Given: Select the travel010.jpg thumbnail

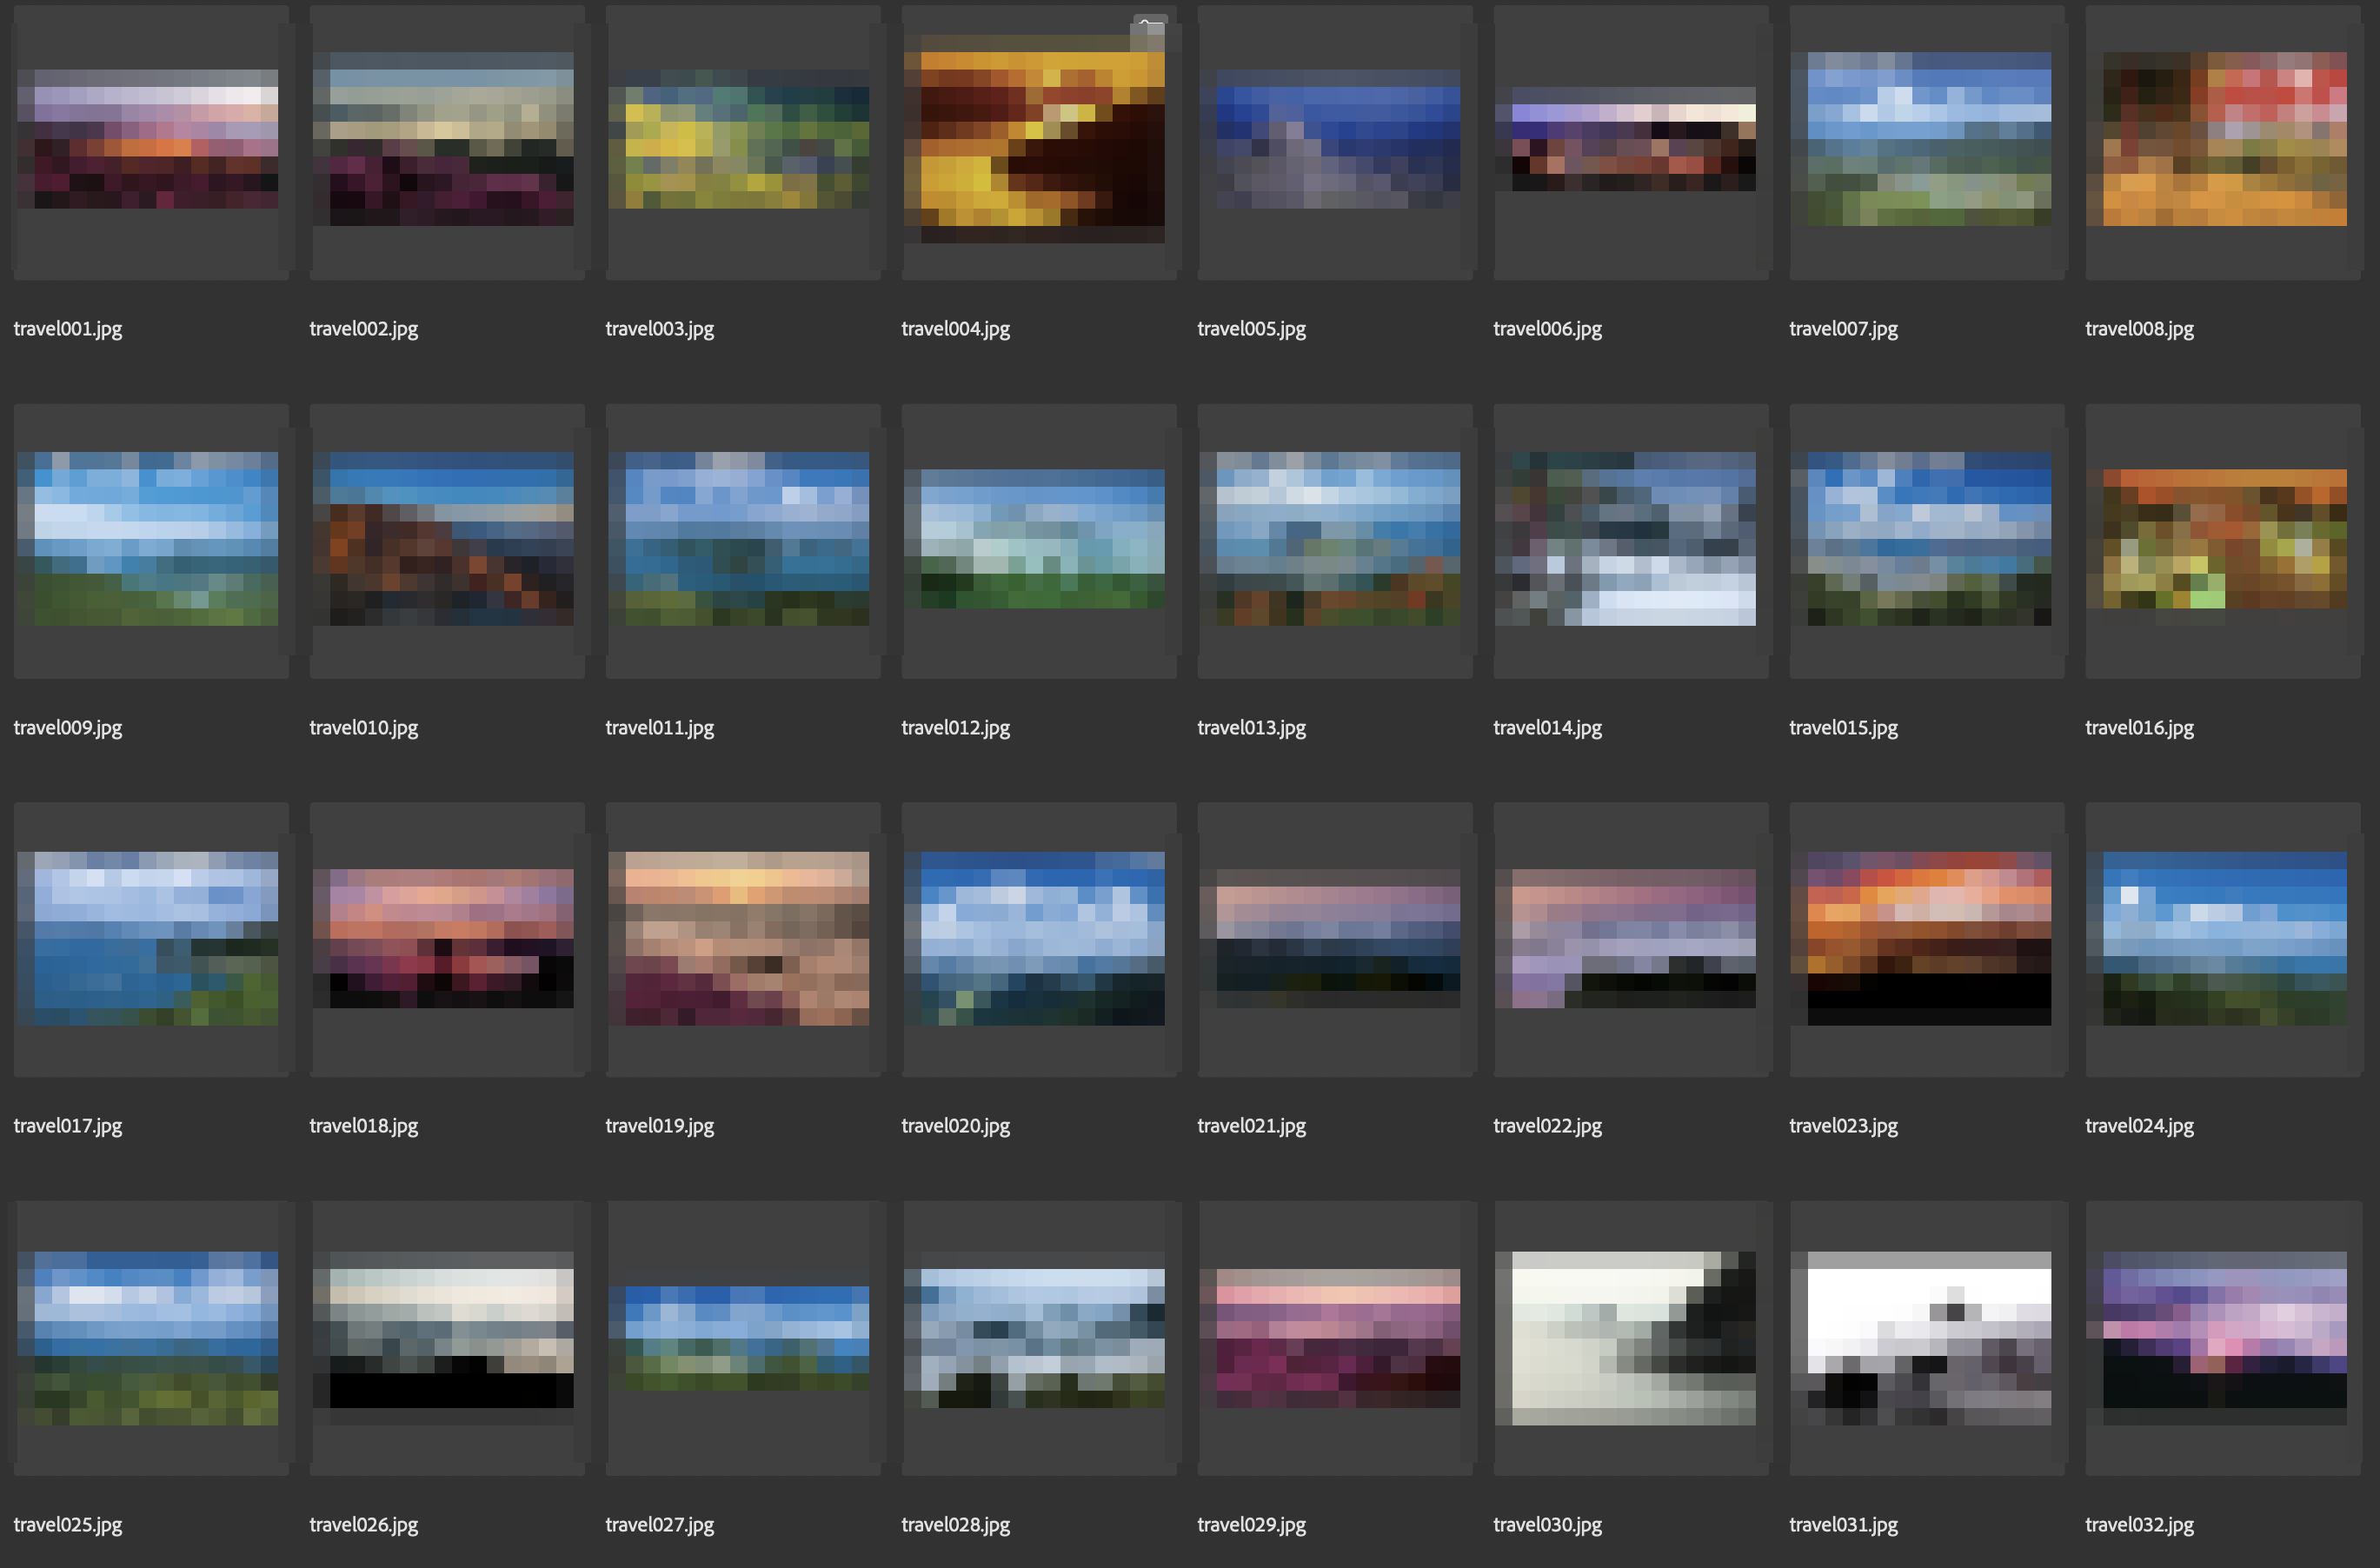Looking at the screenshot, I should coord(443,538).
